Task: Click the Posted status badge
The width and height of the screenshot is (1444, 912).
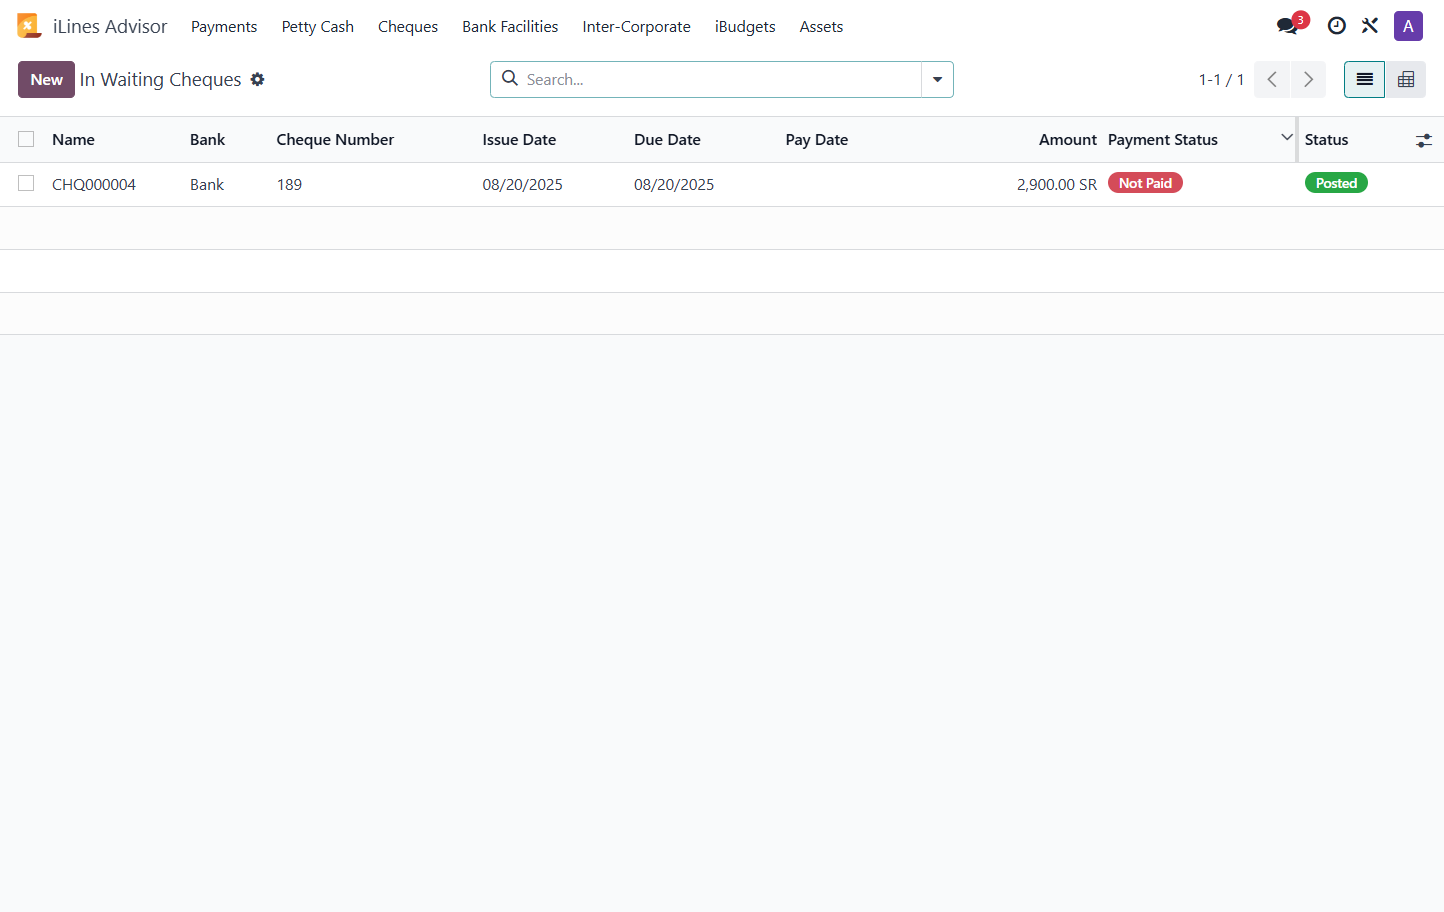Action: coord(1336,183)
